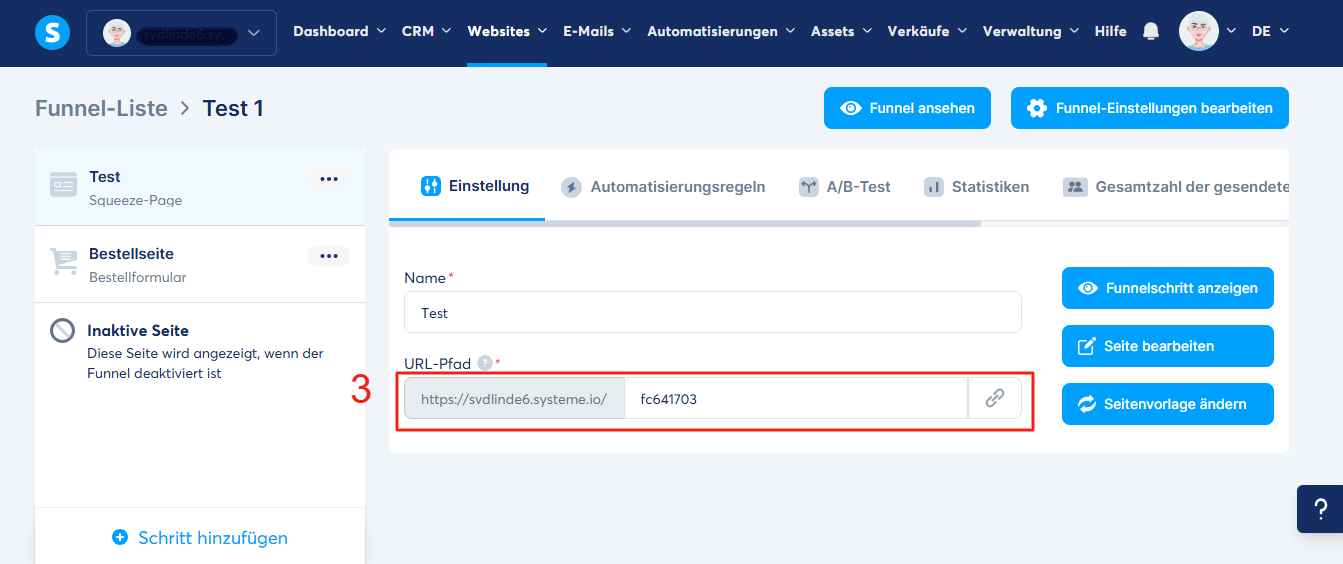This screenshot has width=1343, height=564.
Task: Open the Hilfe menu item
Action: (x=1110, y=31)
